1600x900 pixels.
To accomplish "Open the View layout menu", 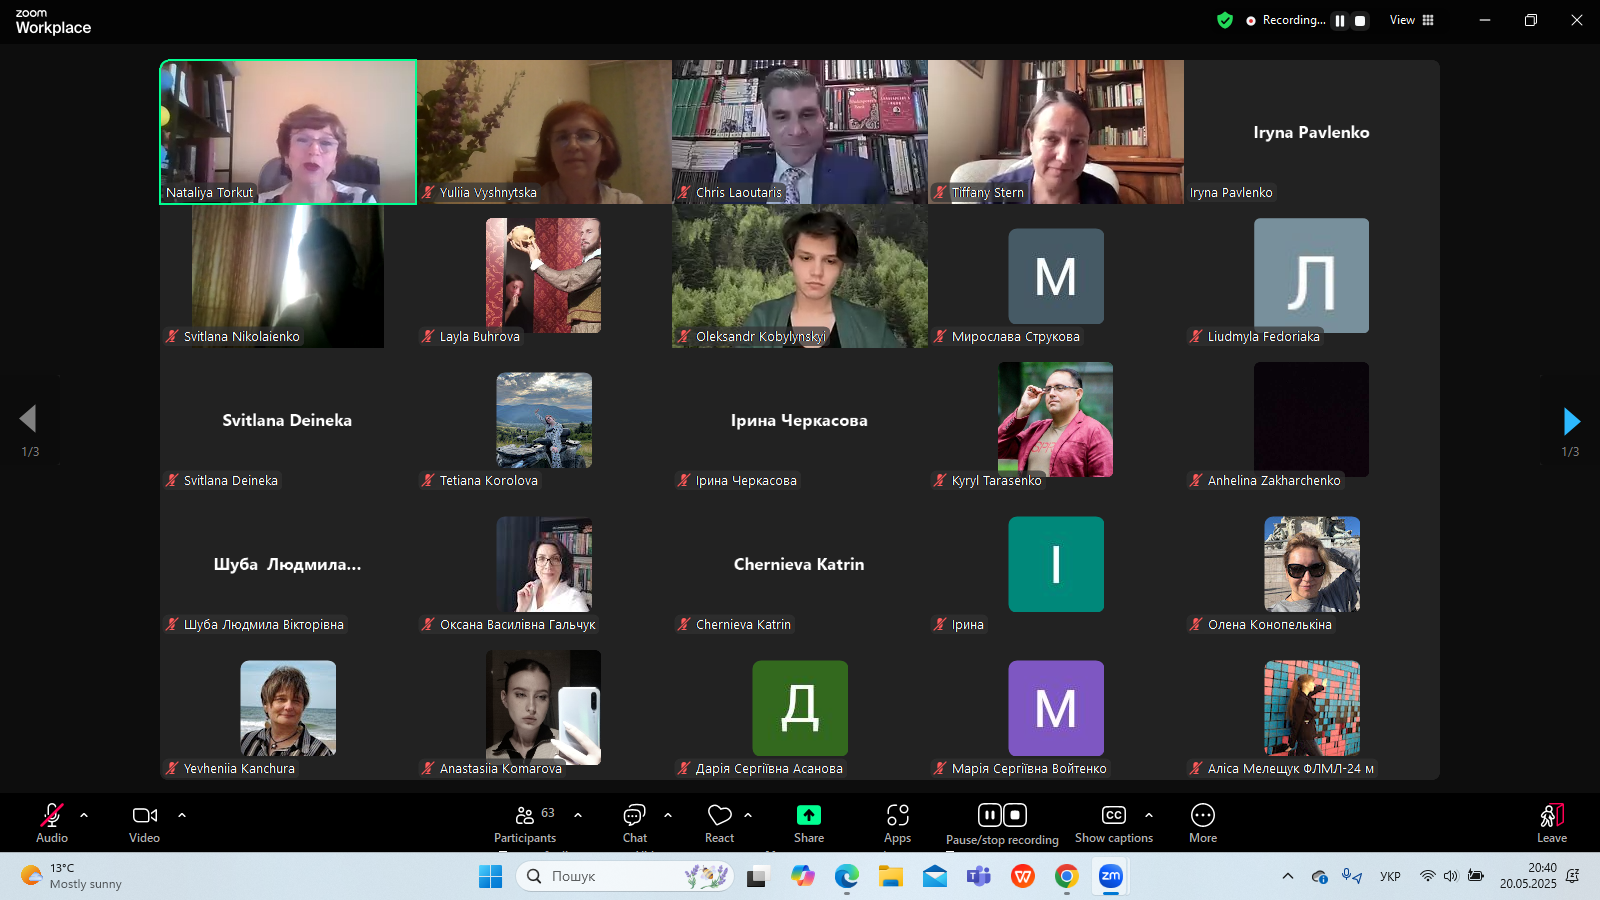I will pyautogui.click(x=1411, y=20).
